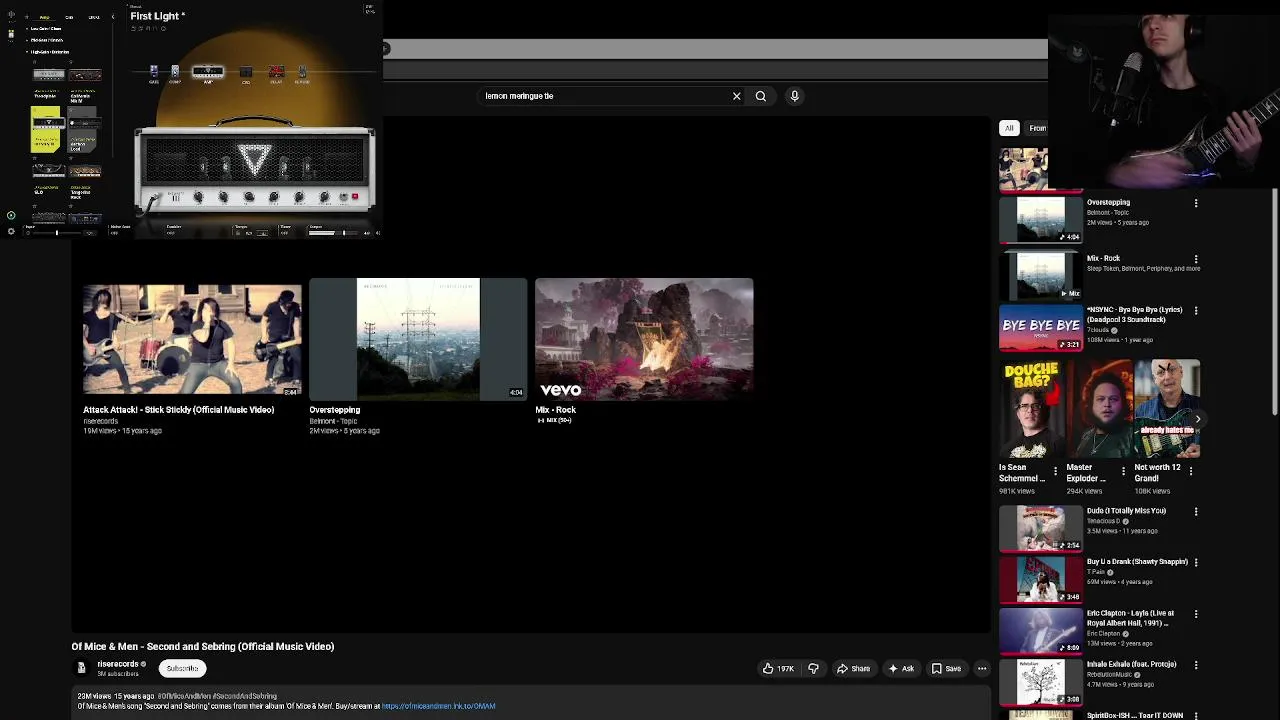Viewport: 1280px width, 720px height.
Task: Open the Overstepping end-screen thumbnail
Action: [x=418, y=339]
